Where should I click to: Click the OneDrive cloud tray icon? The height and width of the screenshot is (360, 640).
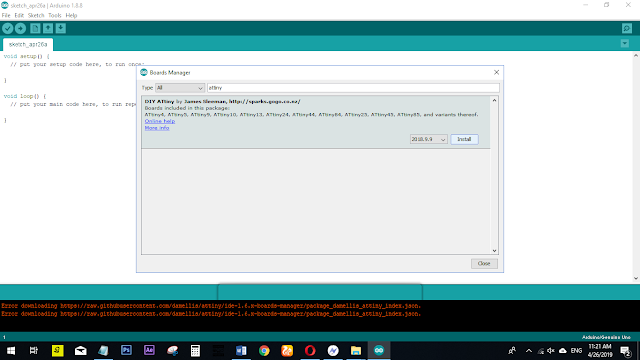(562, 351)
